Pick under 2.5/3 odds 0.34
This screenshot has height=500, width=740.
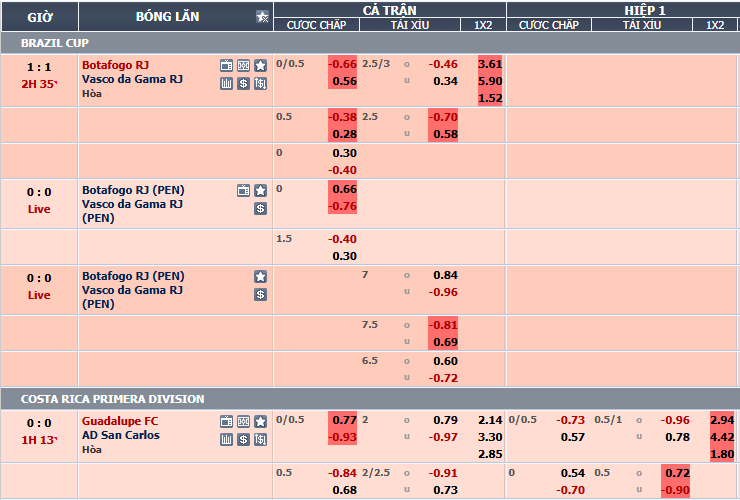click(445, 81)
